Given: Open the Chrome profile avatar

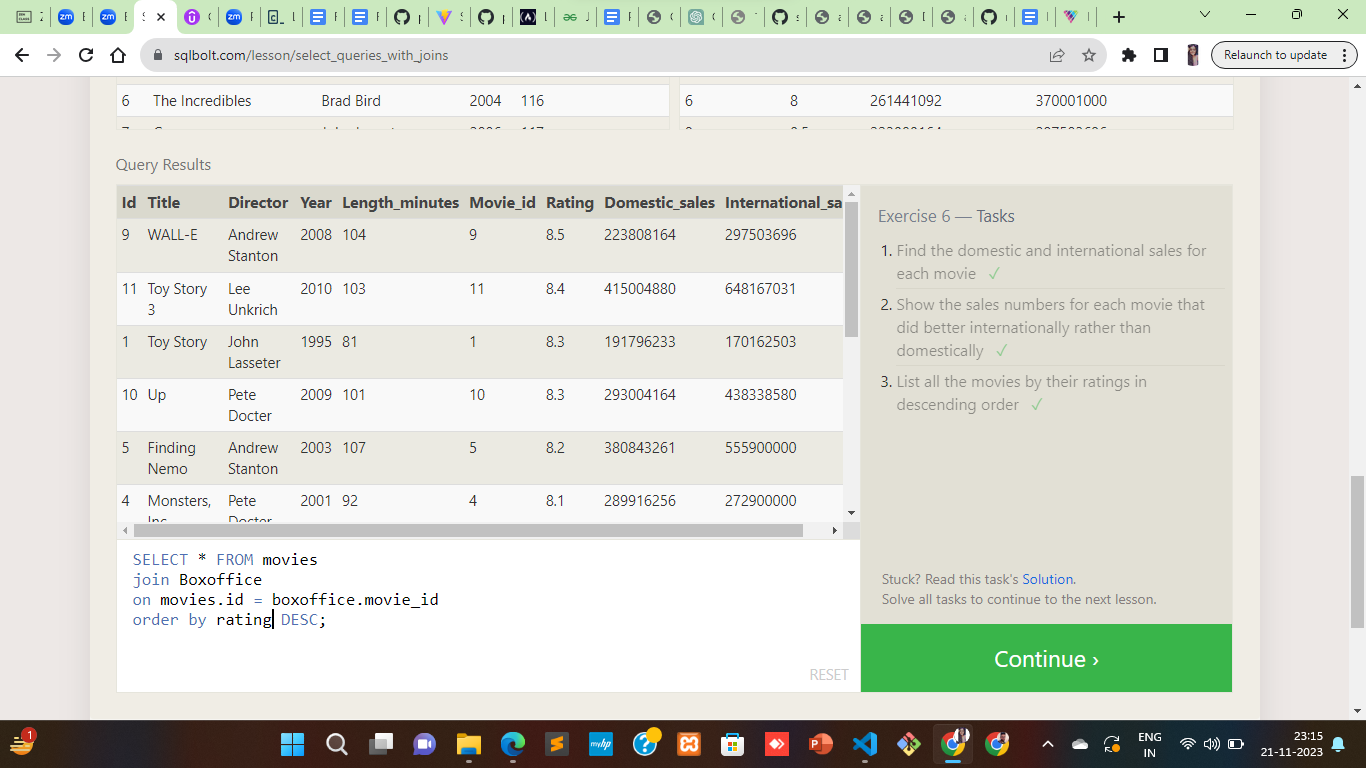Looking at the screenshot, I should [1194, 55].
